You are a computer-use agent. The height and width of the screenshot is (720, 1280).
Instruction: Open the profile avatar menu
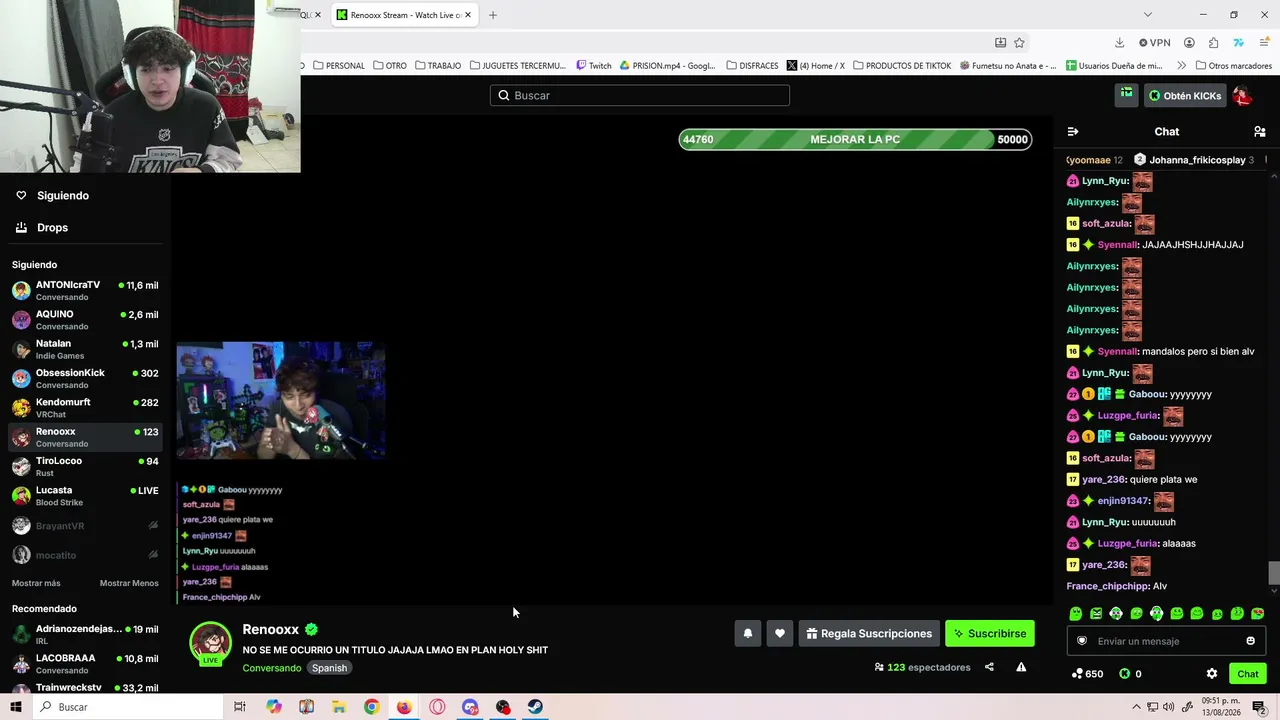(x=1242, y=96)
